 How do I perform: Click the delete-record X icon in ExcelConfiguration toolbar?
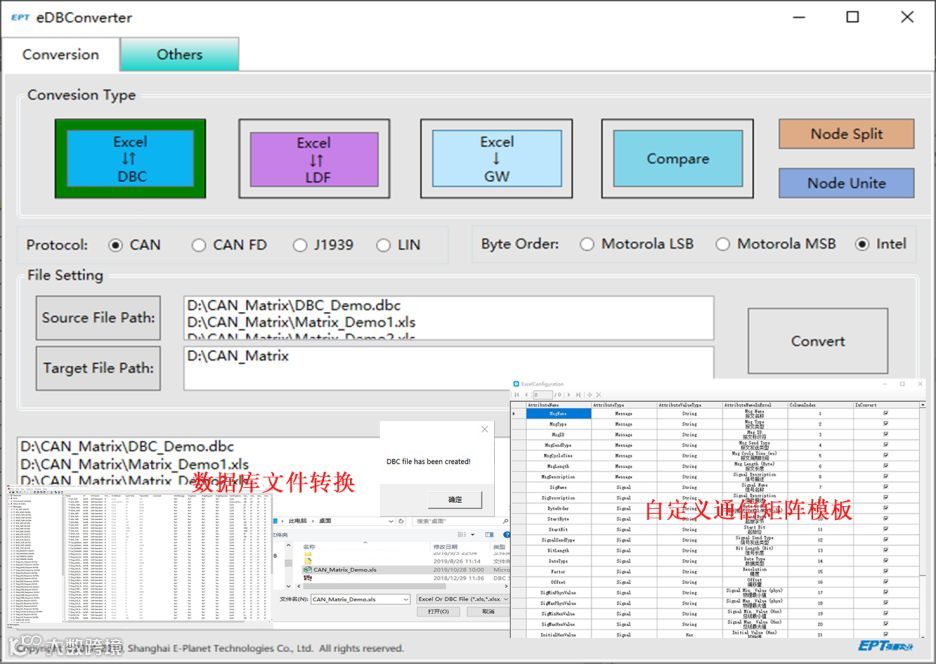click(598, 395)
